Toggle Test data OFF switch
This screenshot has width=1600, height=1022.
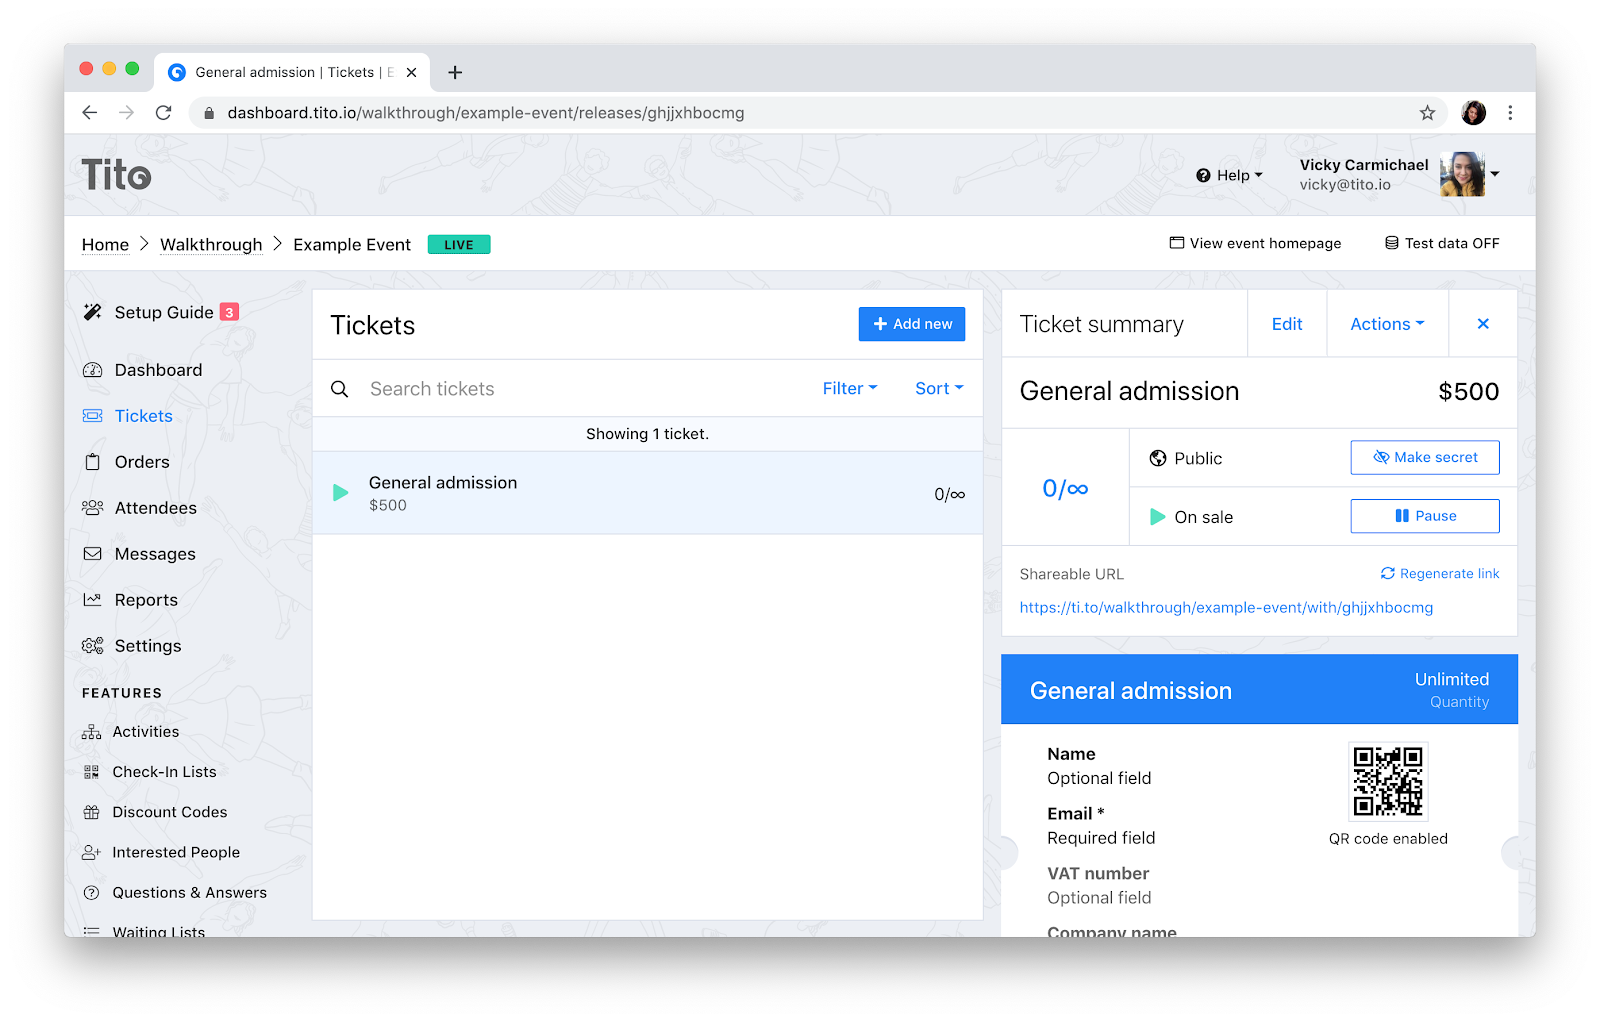1442,243
